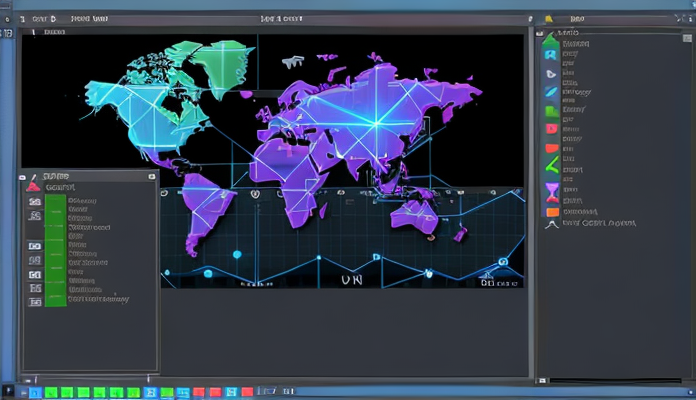Select the centered title tab above the map
This screenshot has width=696, height=400.
(281, 18)
